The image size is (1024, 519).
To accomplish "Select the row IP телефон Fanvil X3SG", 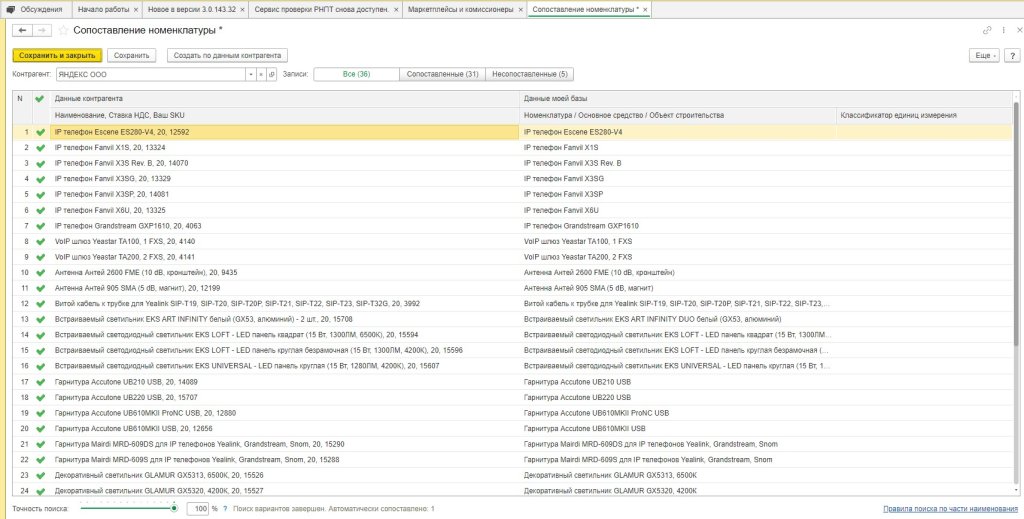I will coord(112,178).
